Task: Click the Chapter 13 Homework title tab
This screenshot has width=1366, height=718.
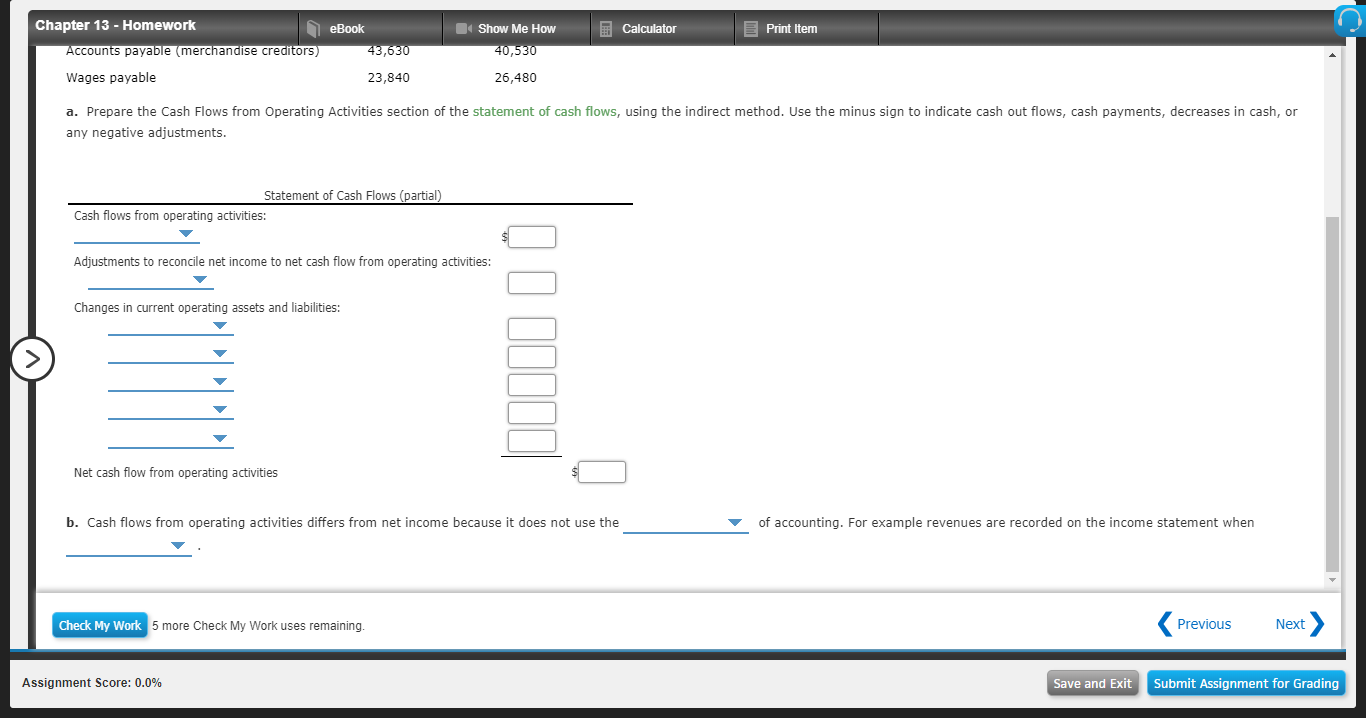Action: tap(117, 24)
